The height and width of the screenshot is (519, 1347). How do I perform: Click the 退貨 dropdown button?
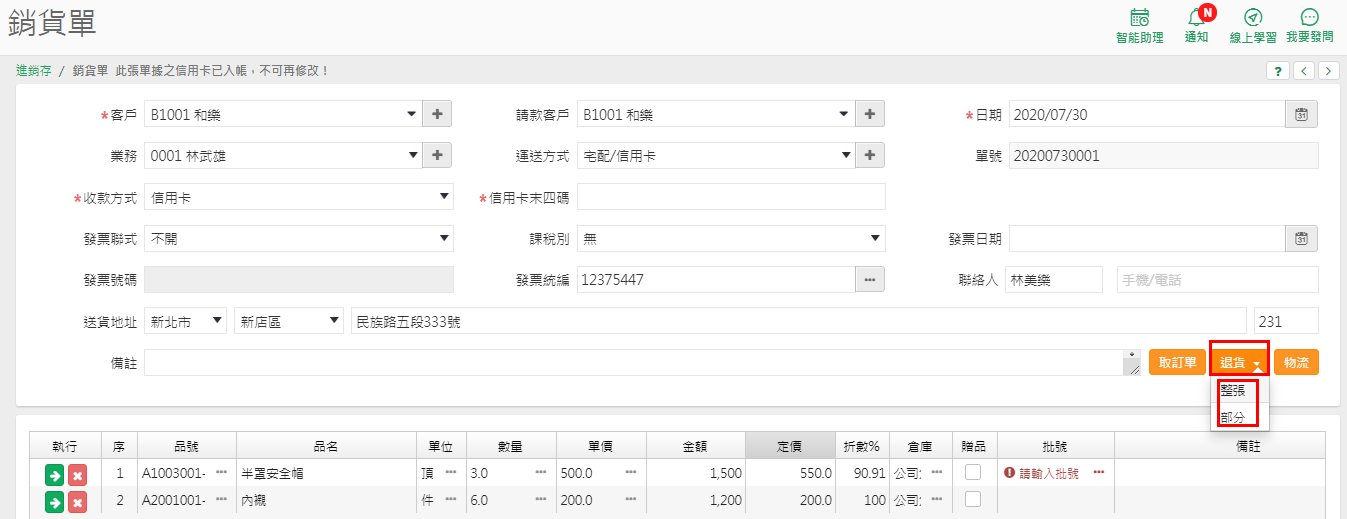point(1240,362)
